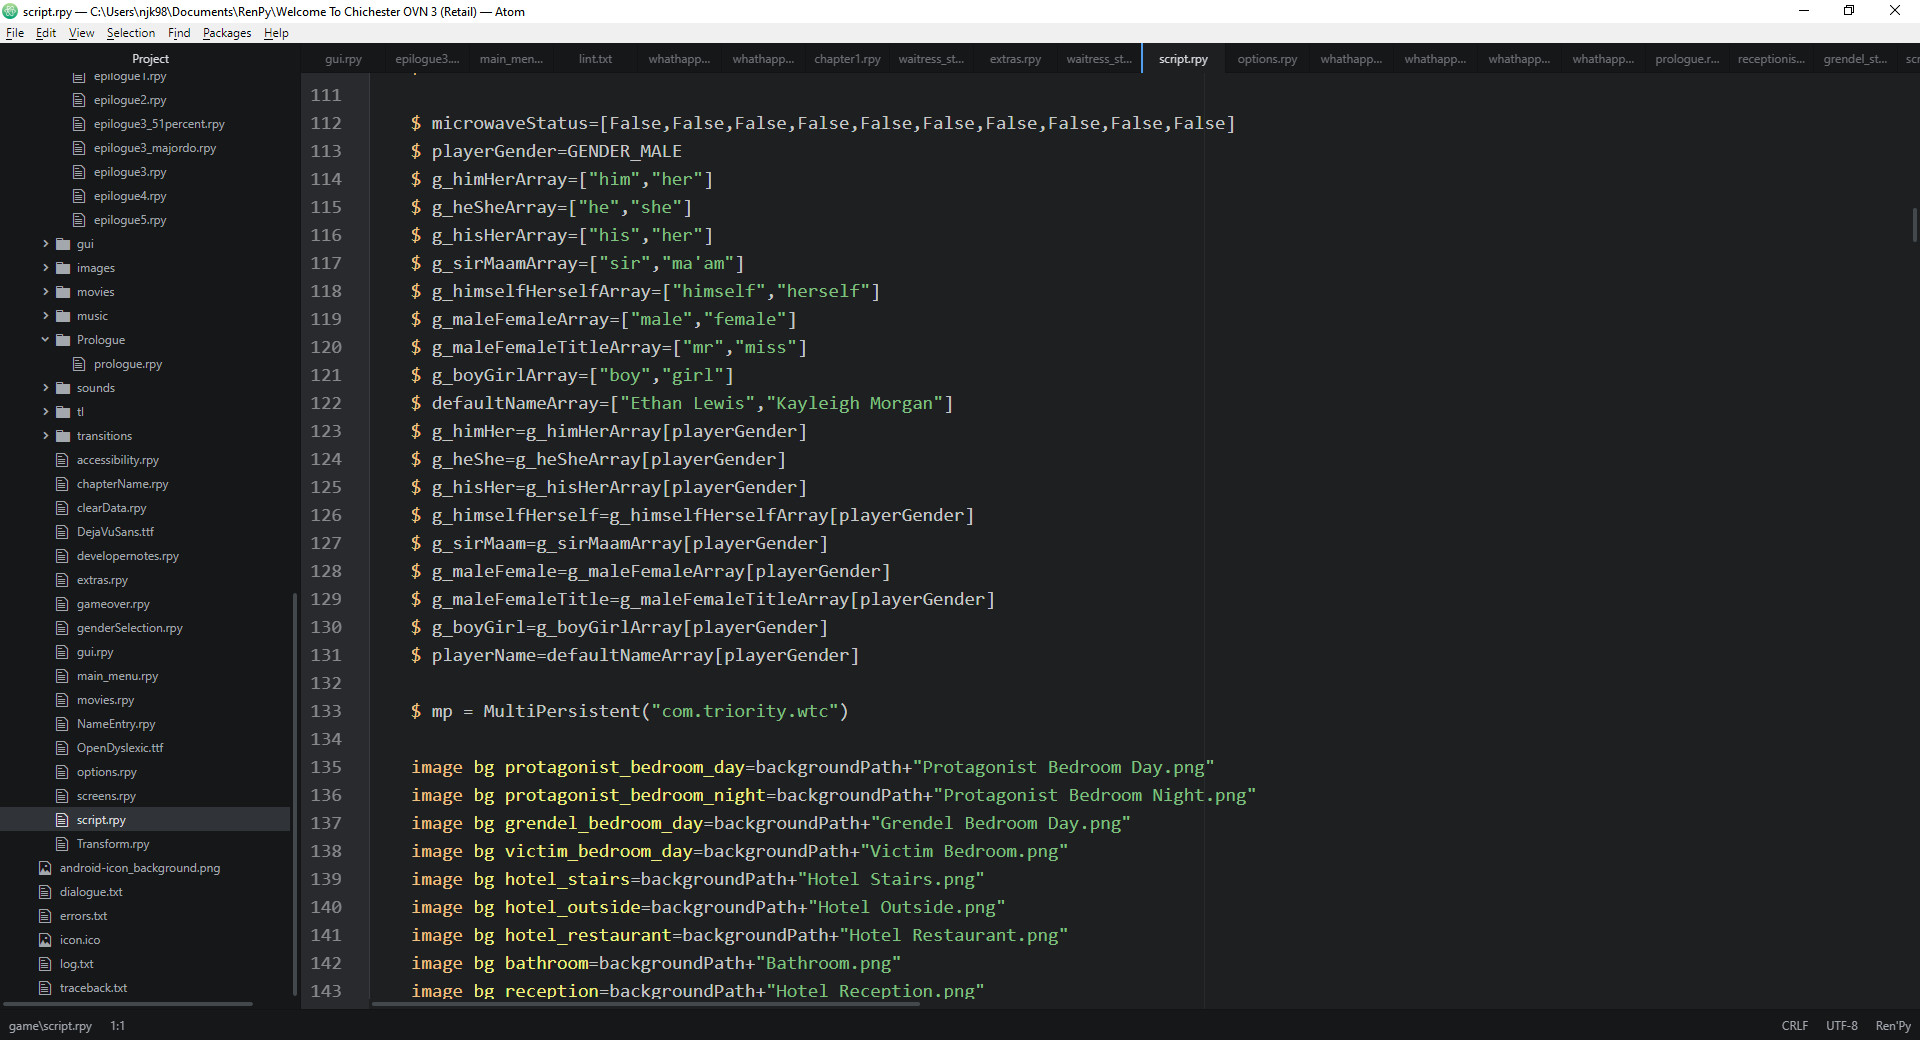This screenshot has height=1040, width=1920.
Task: Click the CRLF line-ending indicator
Action: [1794, 1025]
